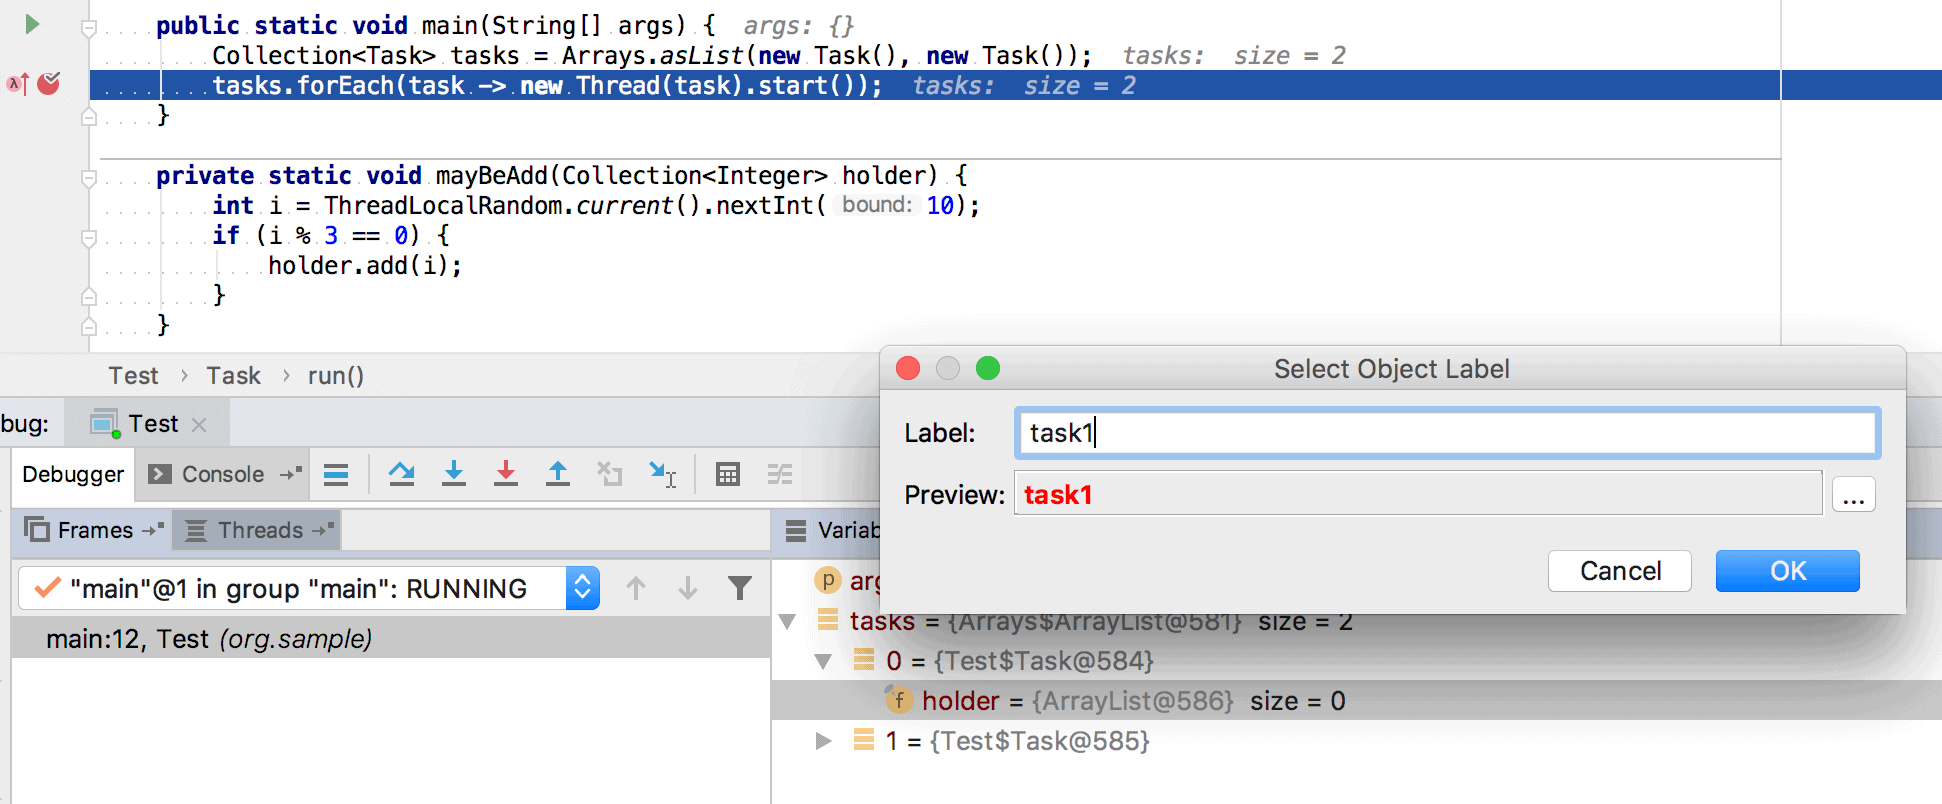The image size is (1942, 804).
Task: Toggle the breakpoint on the forEach line
Action: tap(48, 83)
